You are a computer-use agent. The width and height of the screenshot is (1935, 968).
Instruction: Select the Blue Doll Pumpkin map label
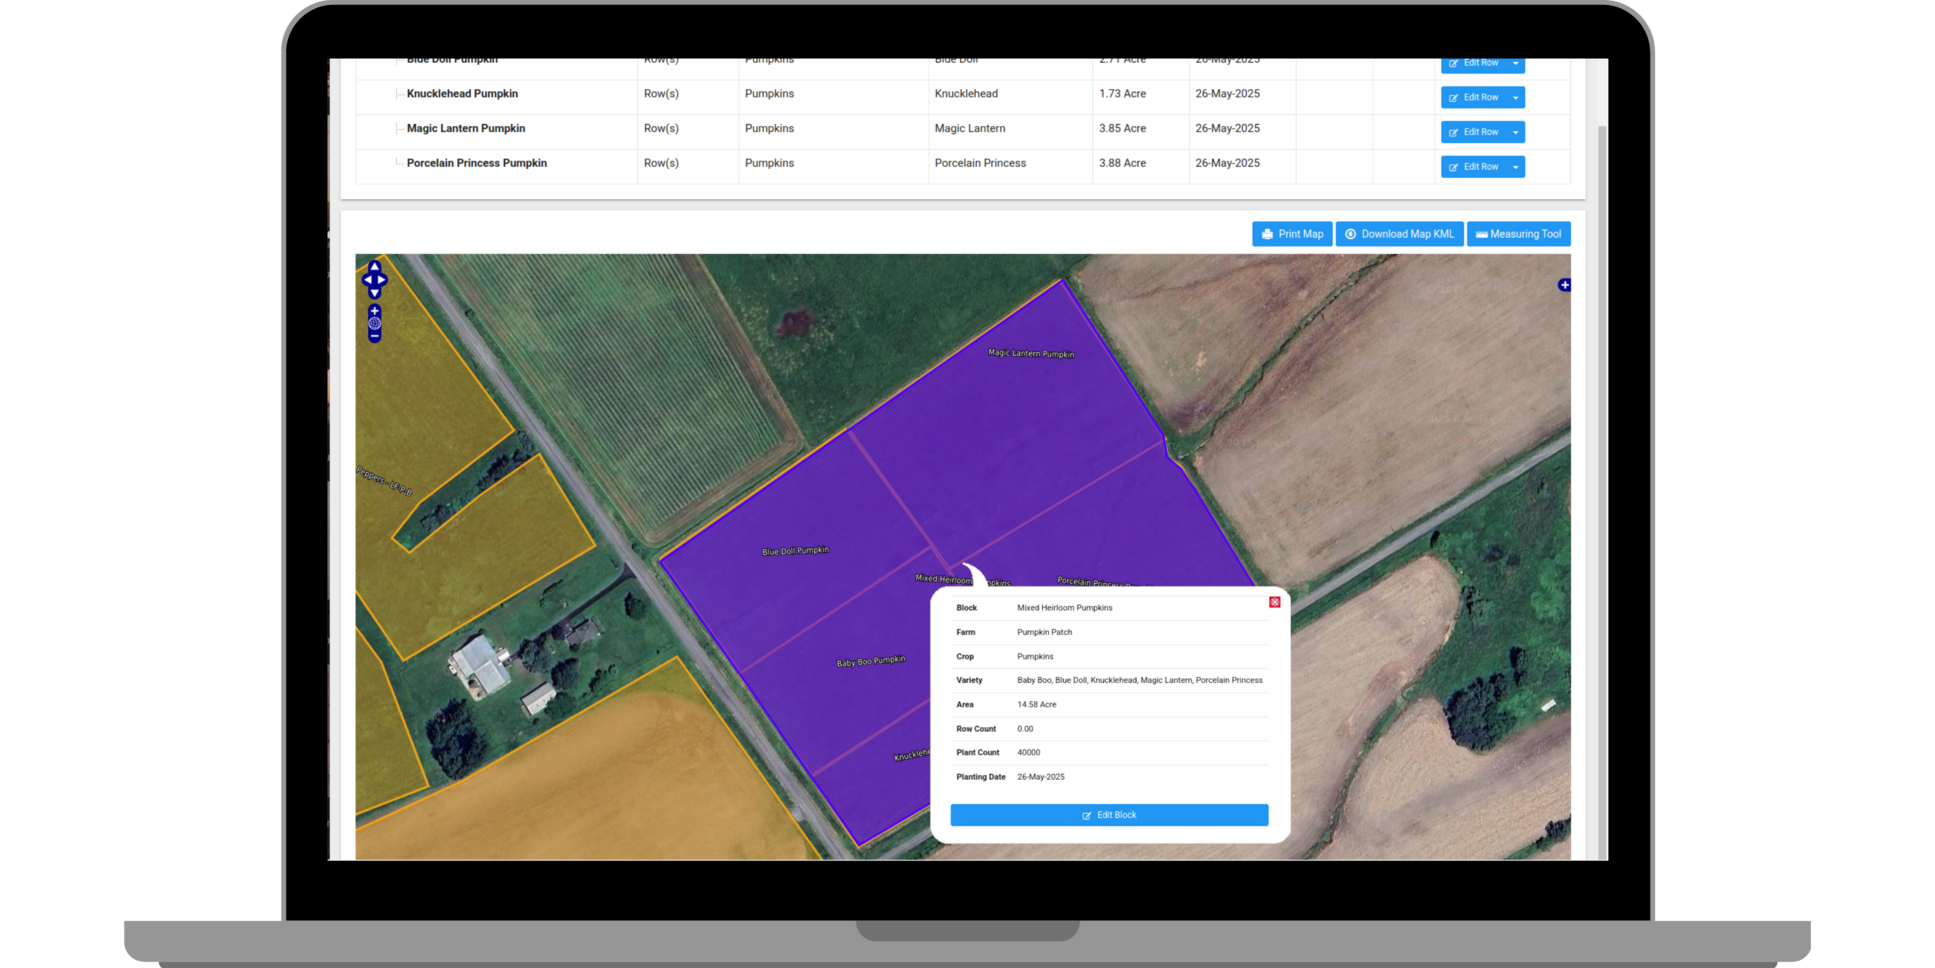[795, 551]
